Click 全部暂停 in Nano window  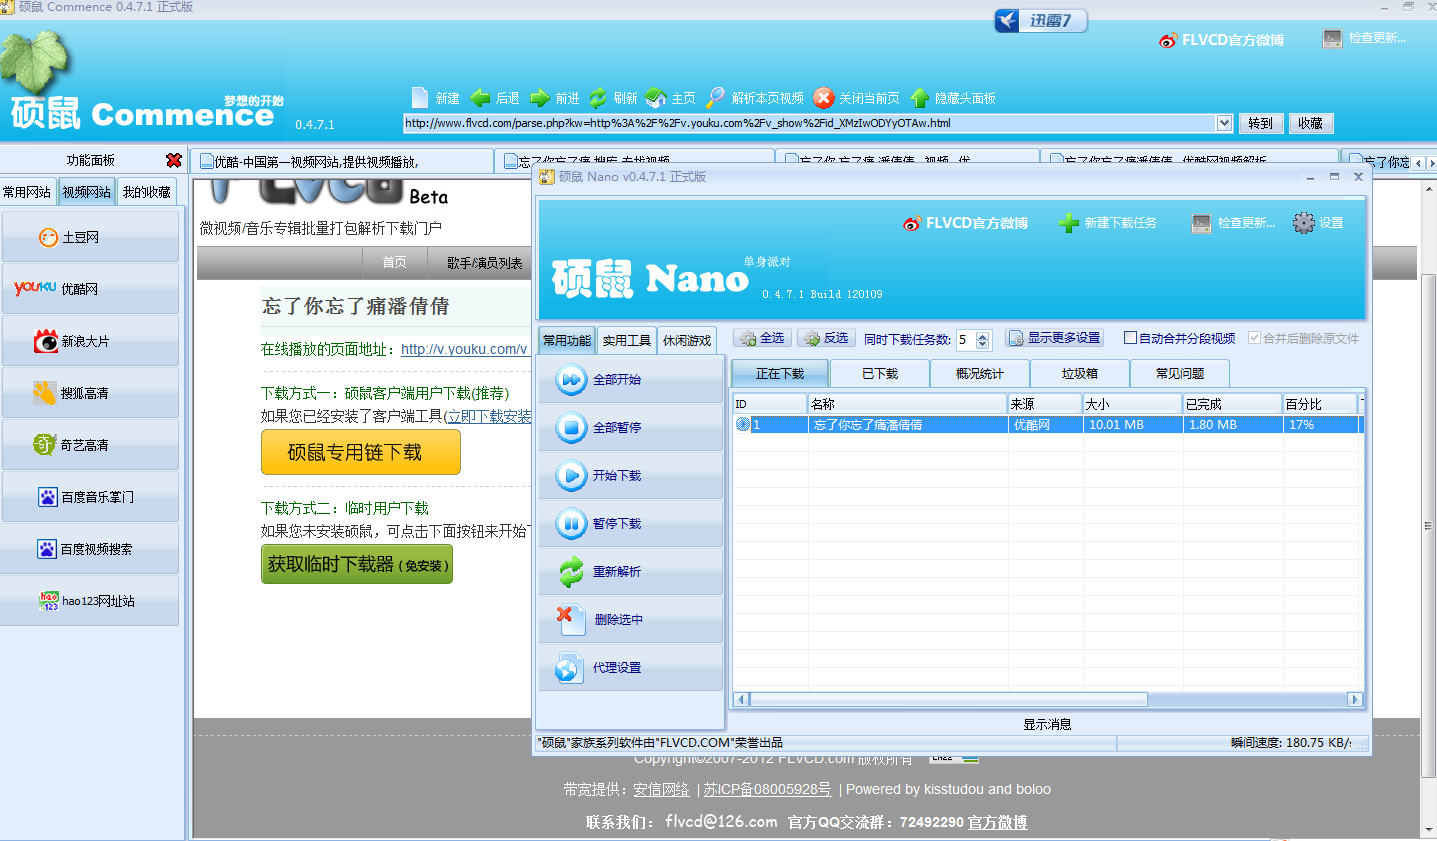630,428
